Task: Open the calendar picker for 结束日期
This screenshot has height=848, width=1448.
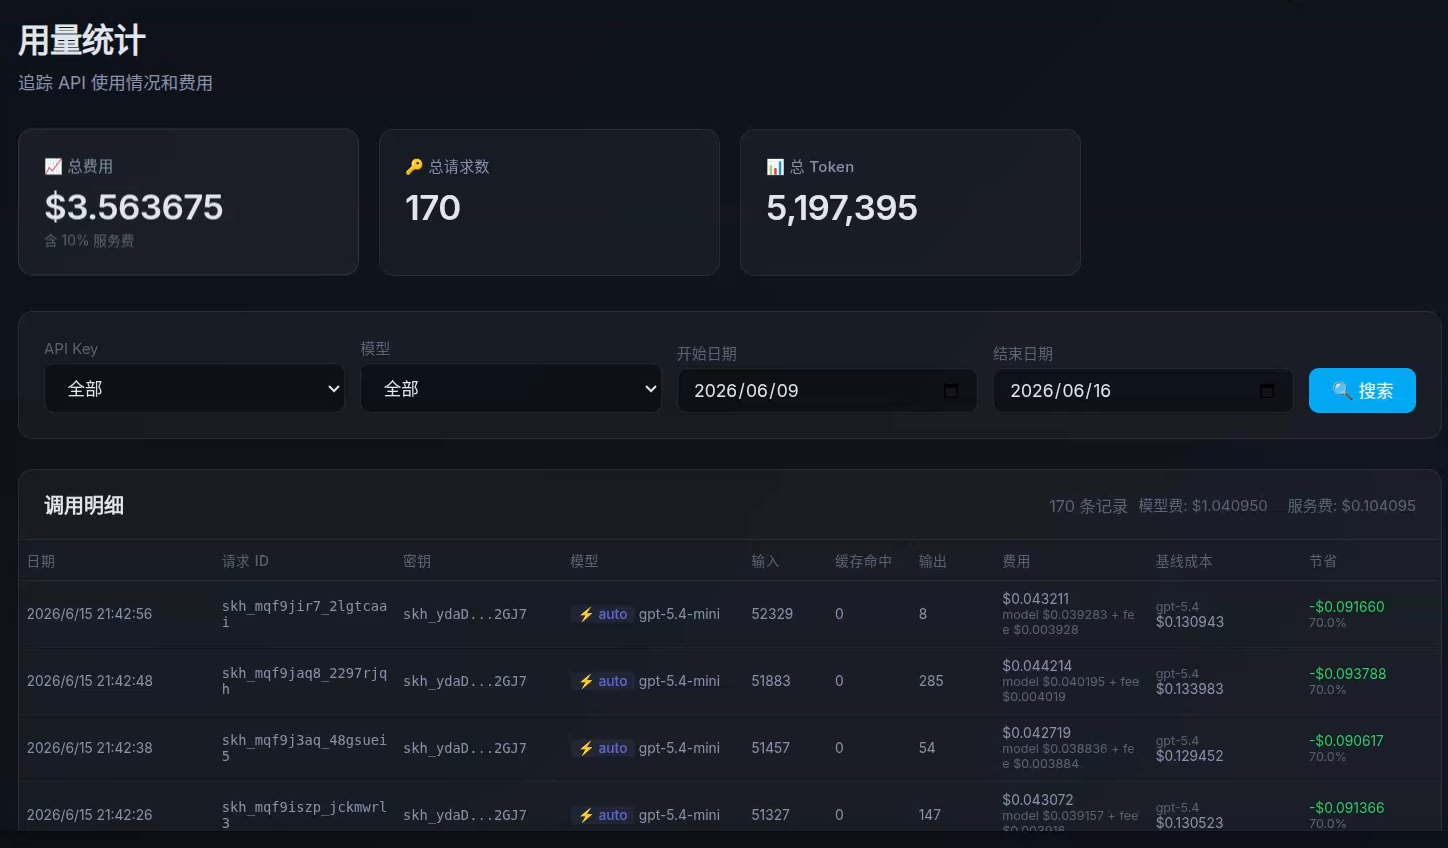Action: coord(1267,391)
